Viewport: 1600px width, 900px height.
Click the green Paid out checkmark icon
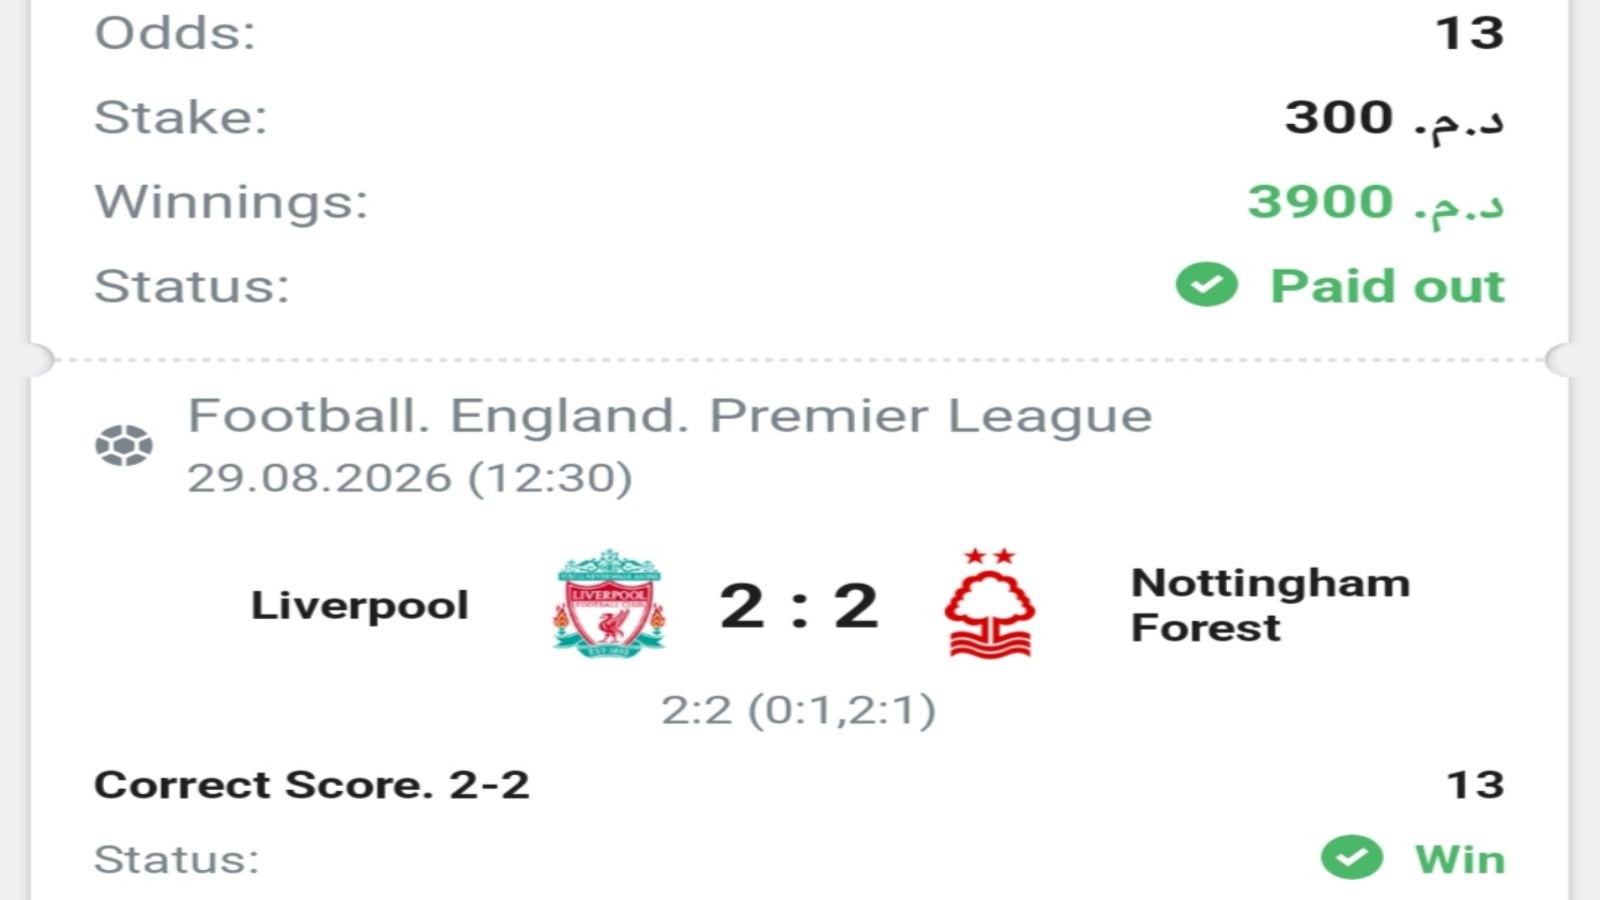1206,285
